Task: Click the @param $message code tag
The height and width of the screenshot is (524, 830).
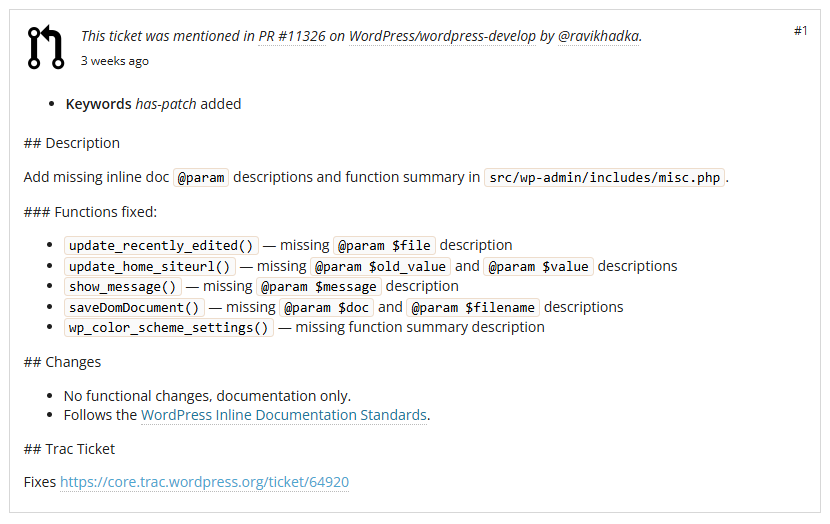Action: coord(319,286)
